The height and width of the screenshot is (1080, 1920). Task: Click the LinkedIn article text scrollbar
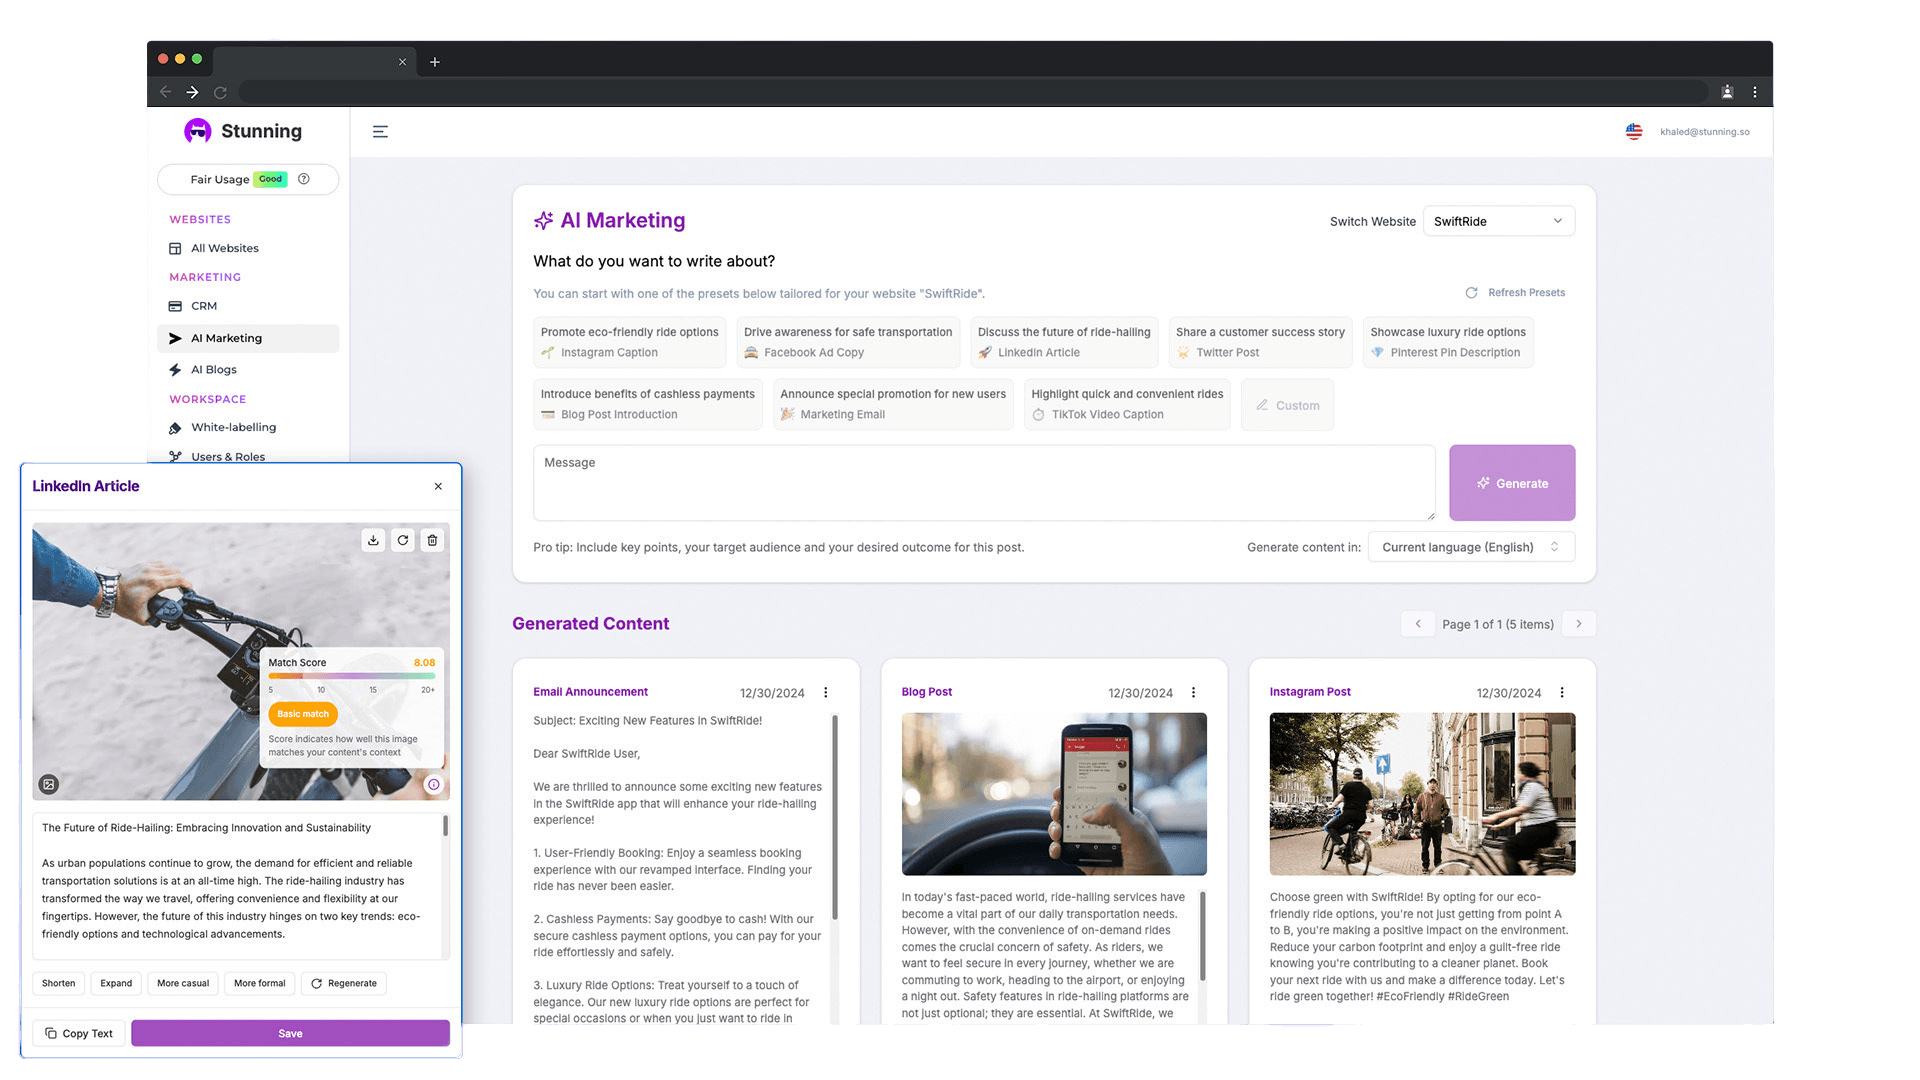point(445,826)
